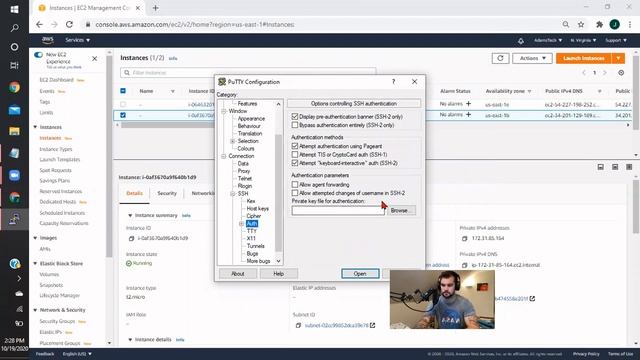
Task: Launch Chrome from taskbar
Action: click(14, 87)
